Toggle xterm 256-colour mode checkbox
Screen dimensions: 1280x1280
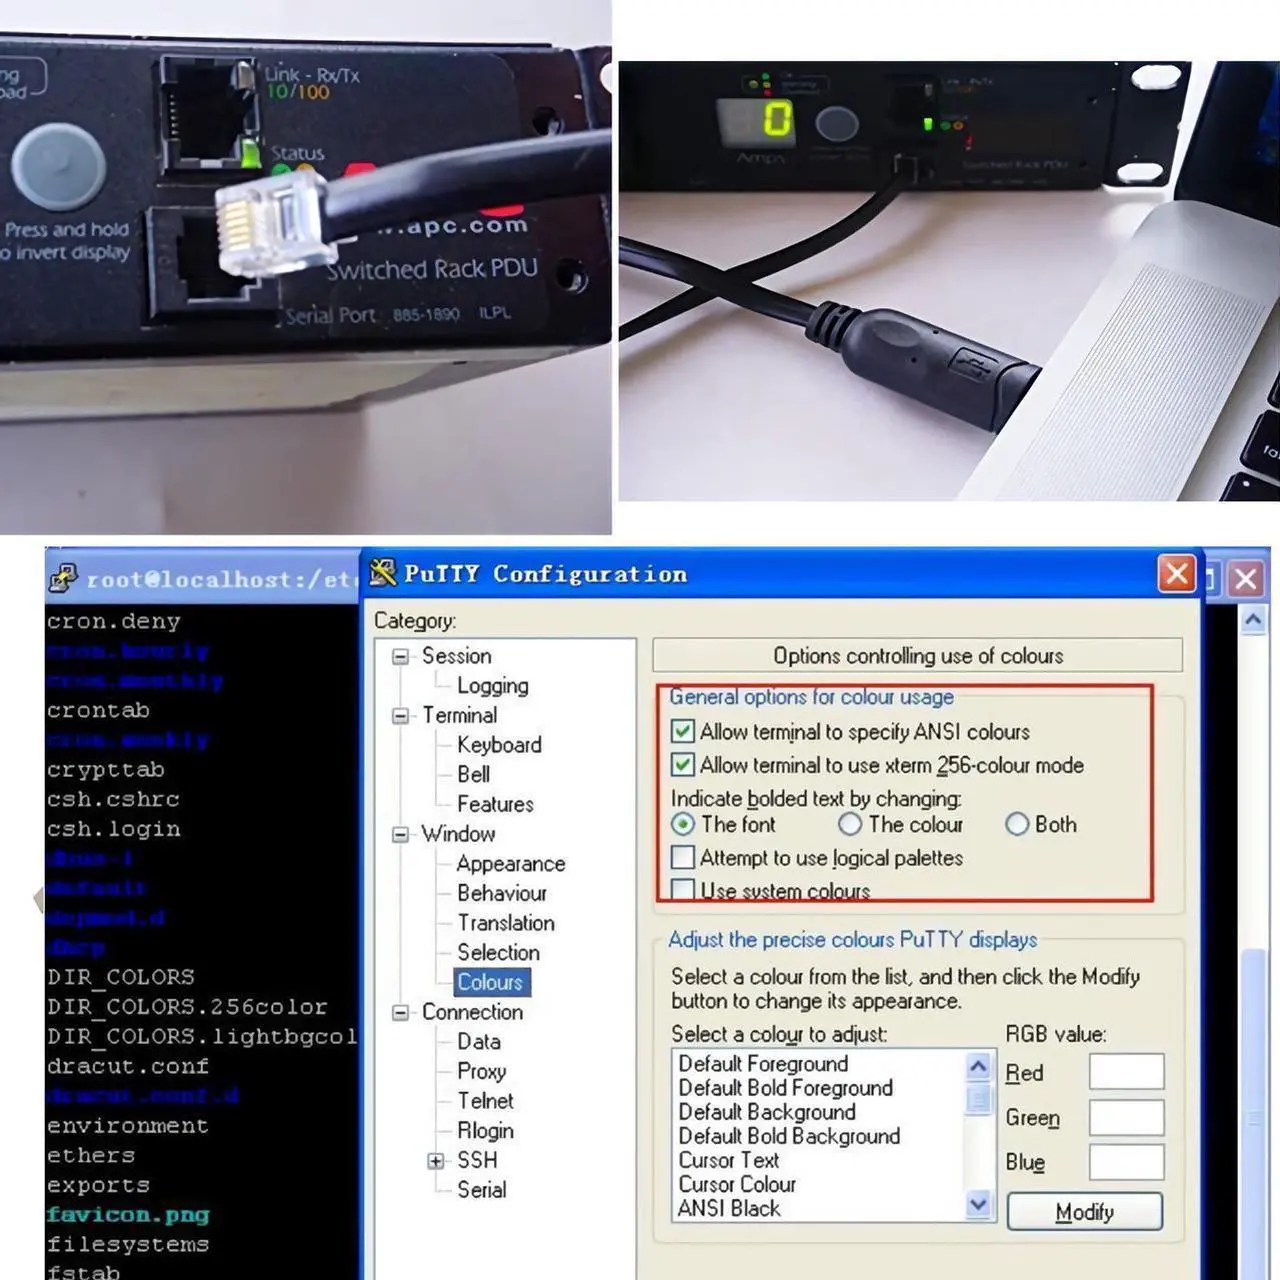click(683, 765)
